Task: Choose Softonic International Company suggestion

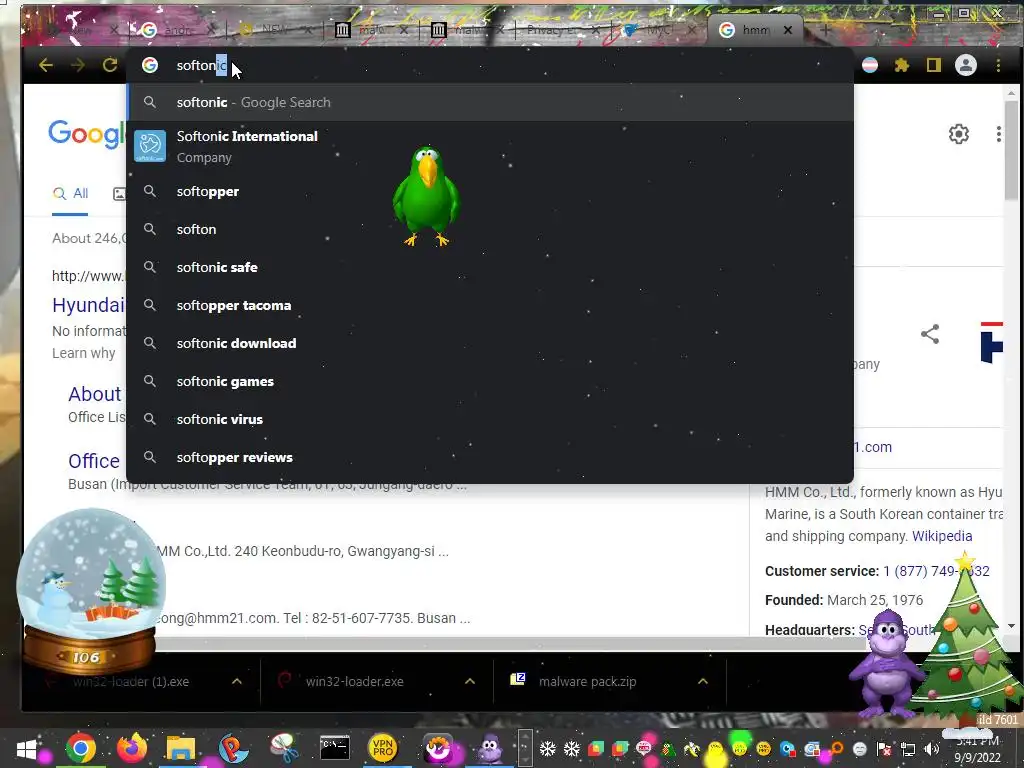Action: (x=490, y=146)
